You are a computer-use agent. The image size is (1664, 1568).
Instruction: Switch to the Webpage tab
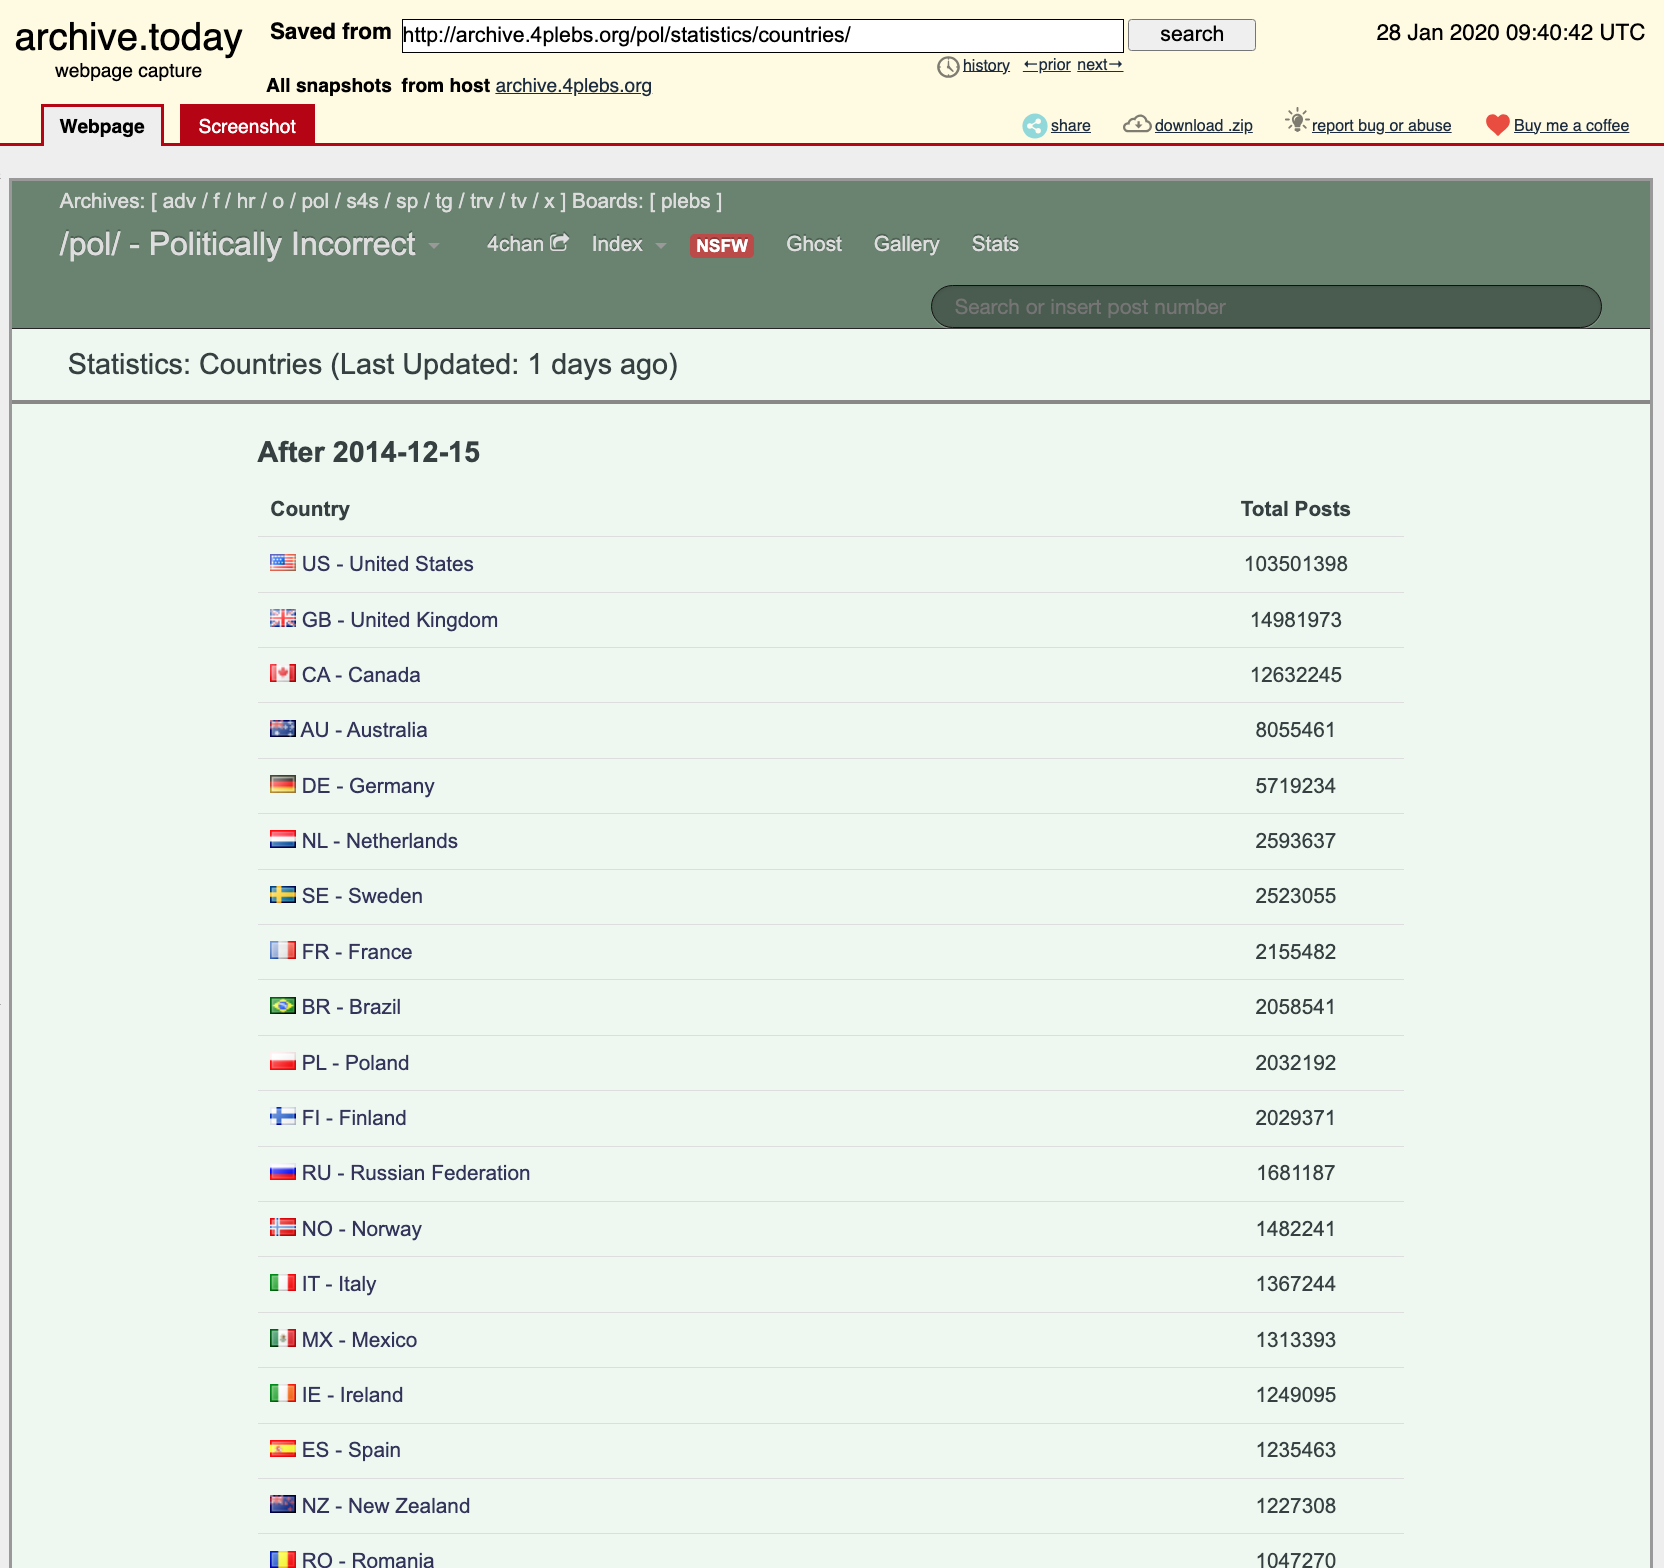tap(102, 126)
